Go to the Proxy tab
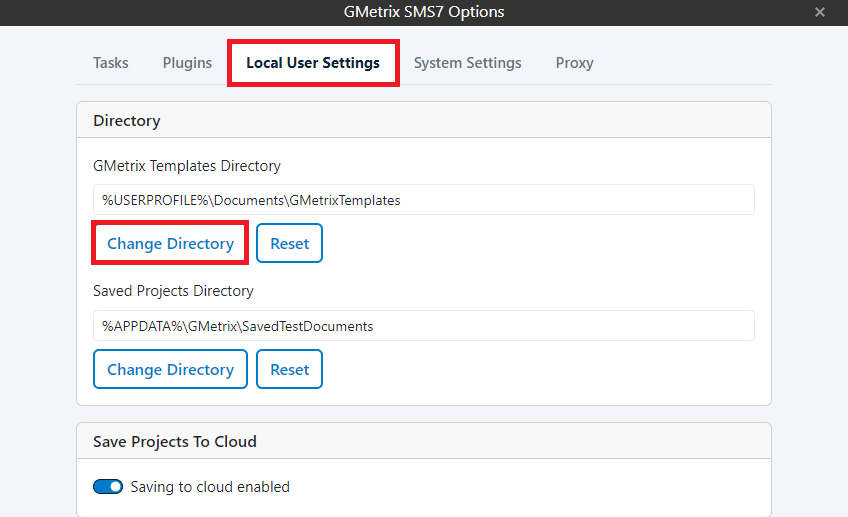This screenshot has height=517, width=848. tap(574, 63)
